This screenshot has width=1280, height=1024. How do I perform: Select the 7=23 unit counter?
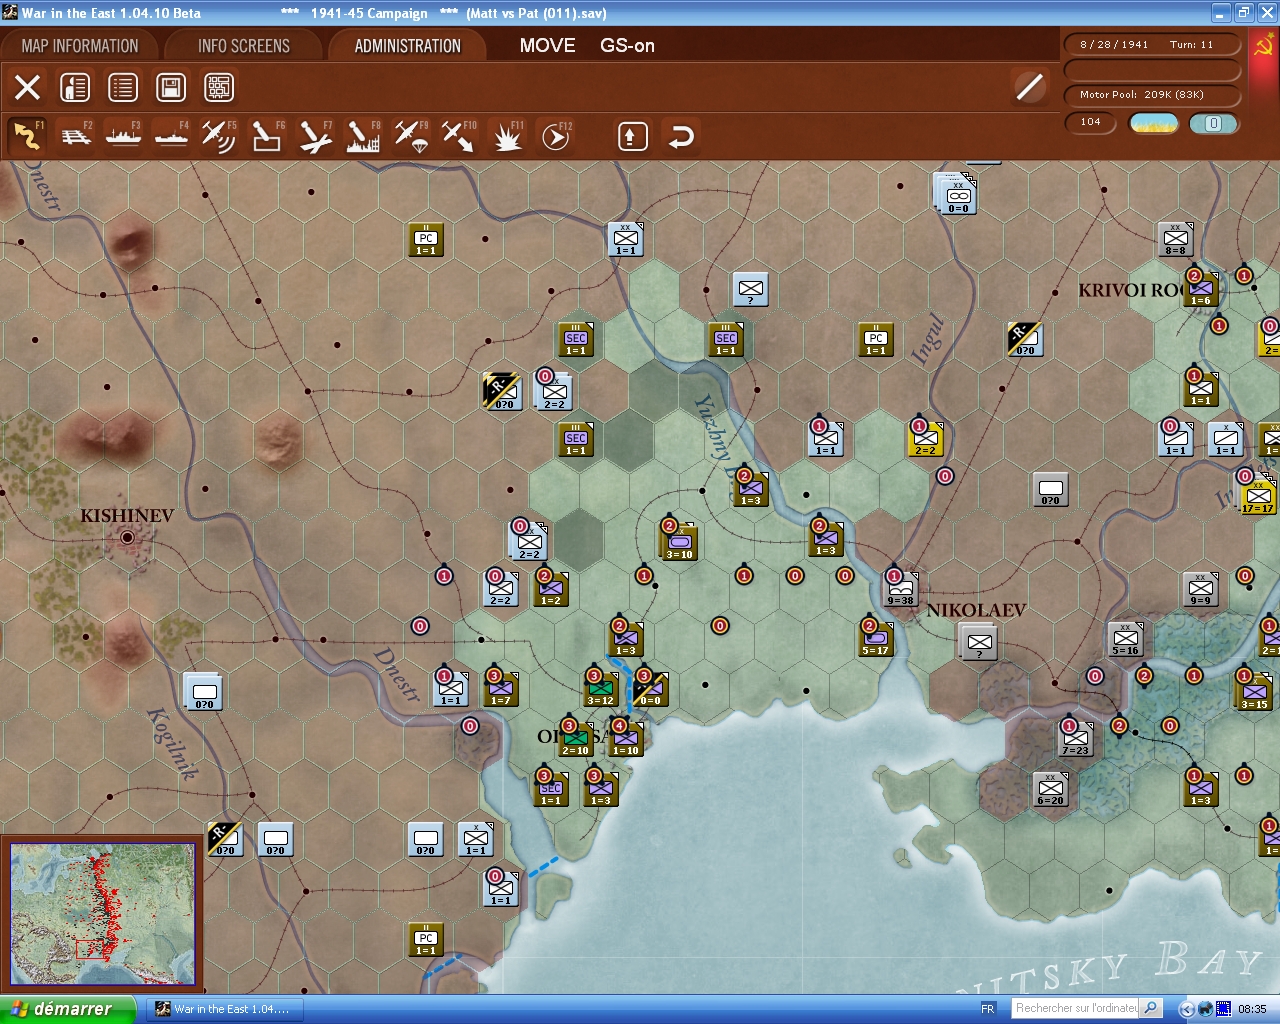[x=1076, y=738]
